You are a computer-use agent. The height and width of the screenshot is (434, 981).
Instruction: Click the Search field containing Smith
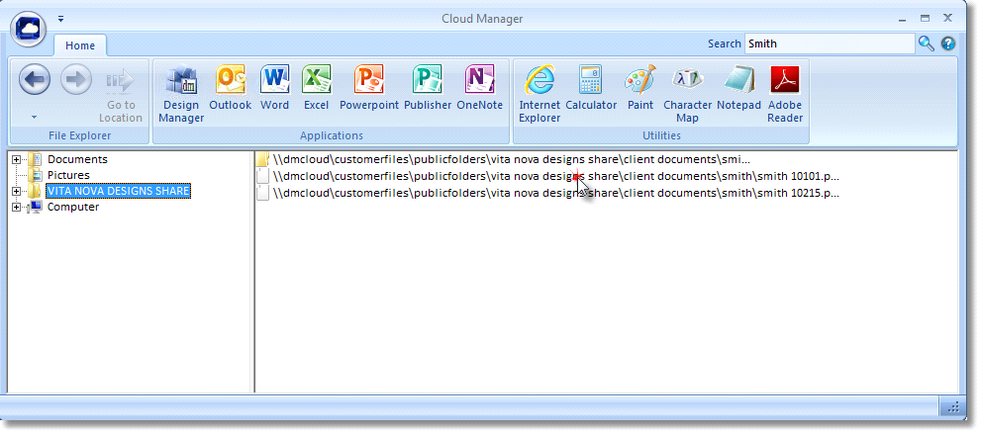pos(829,44)
